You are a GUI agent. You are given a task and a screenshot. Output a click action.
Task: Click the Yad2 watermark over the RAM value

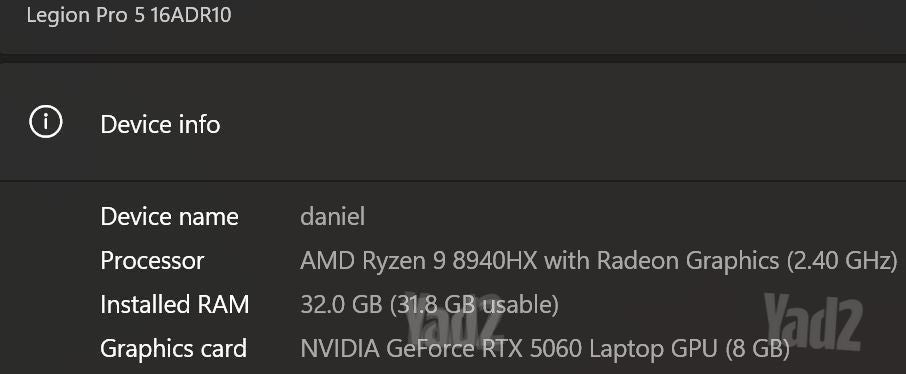[x=454, y=319]
